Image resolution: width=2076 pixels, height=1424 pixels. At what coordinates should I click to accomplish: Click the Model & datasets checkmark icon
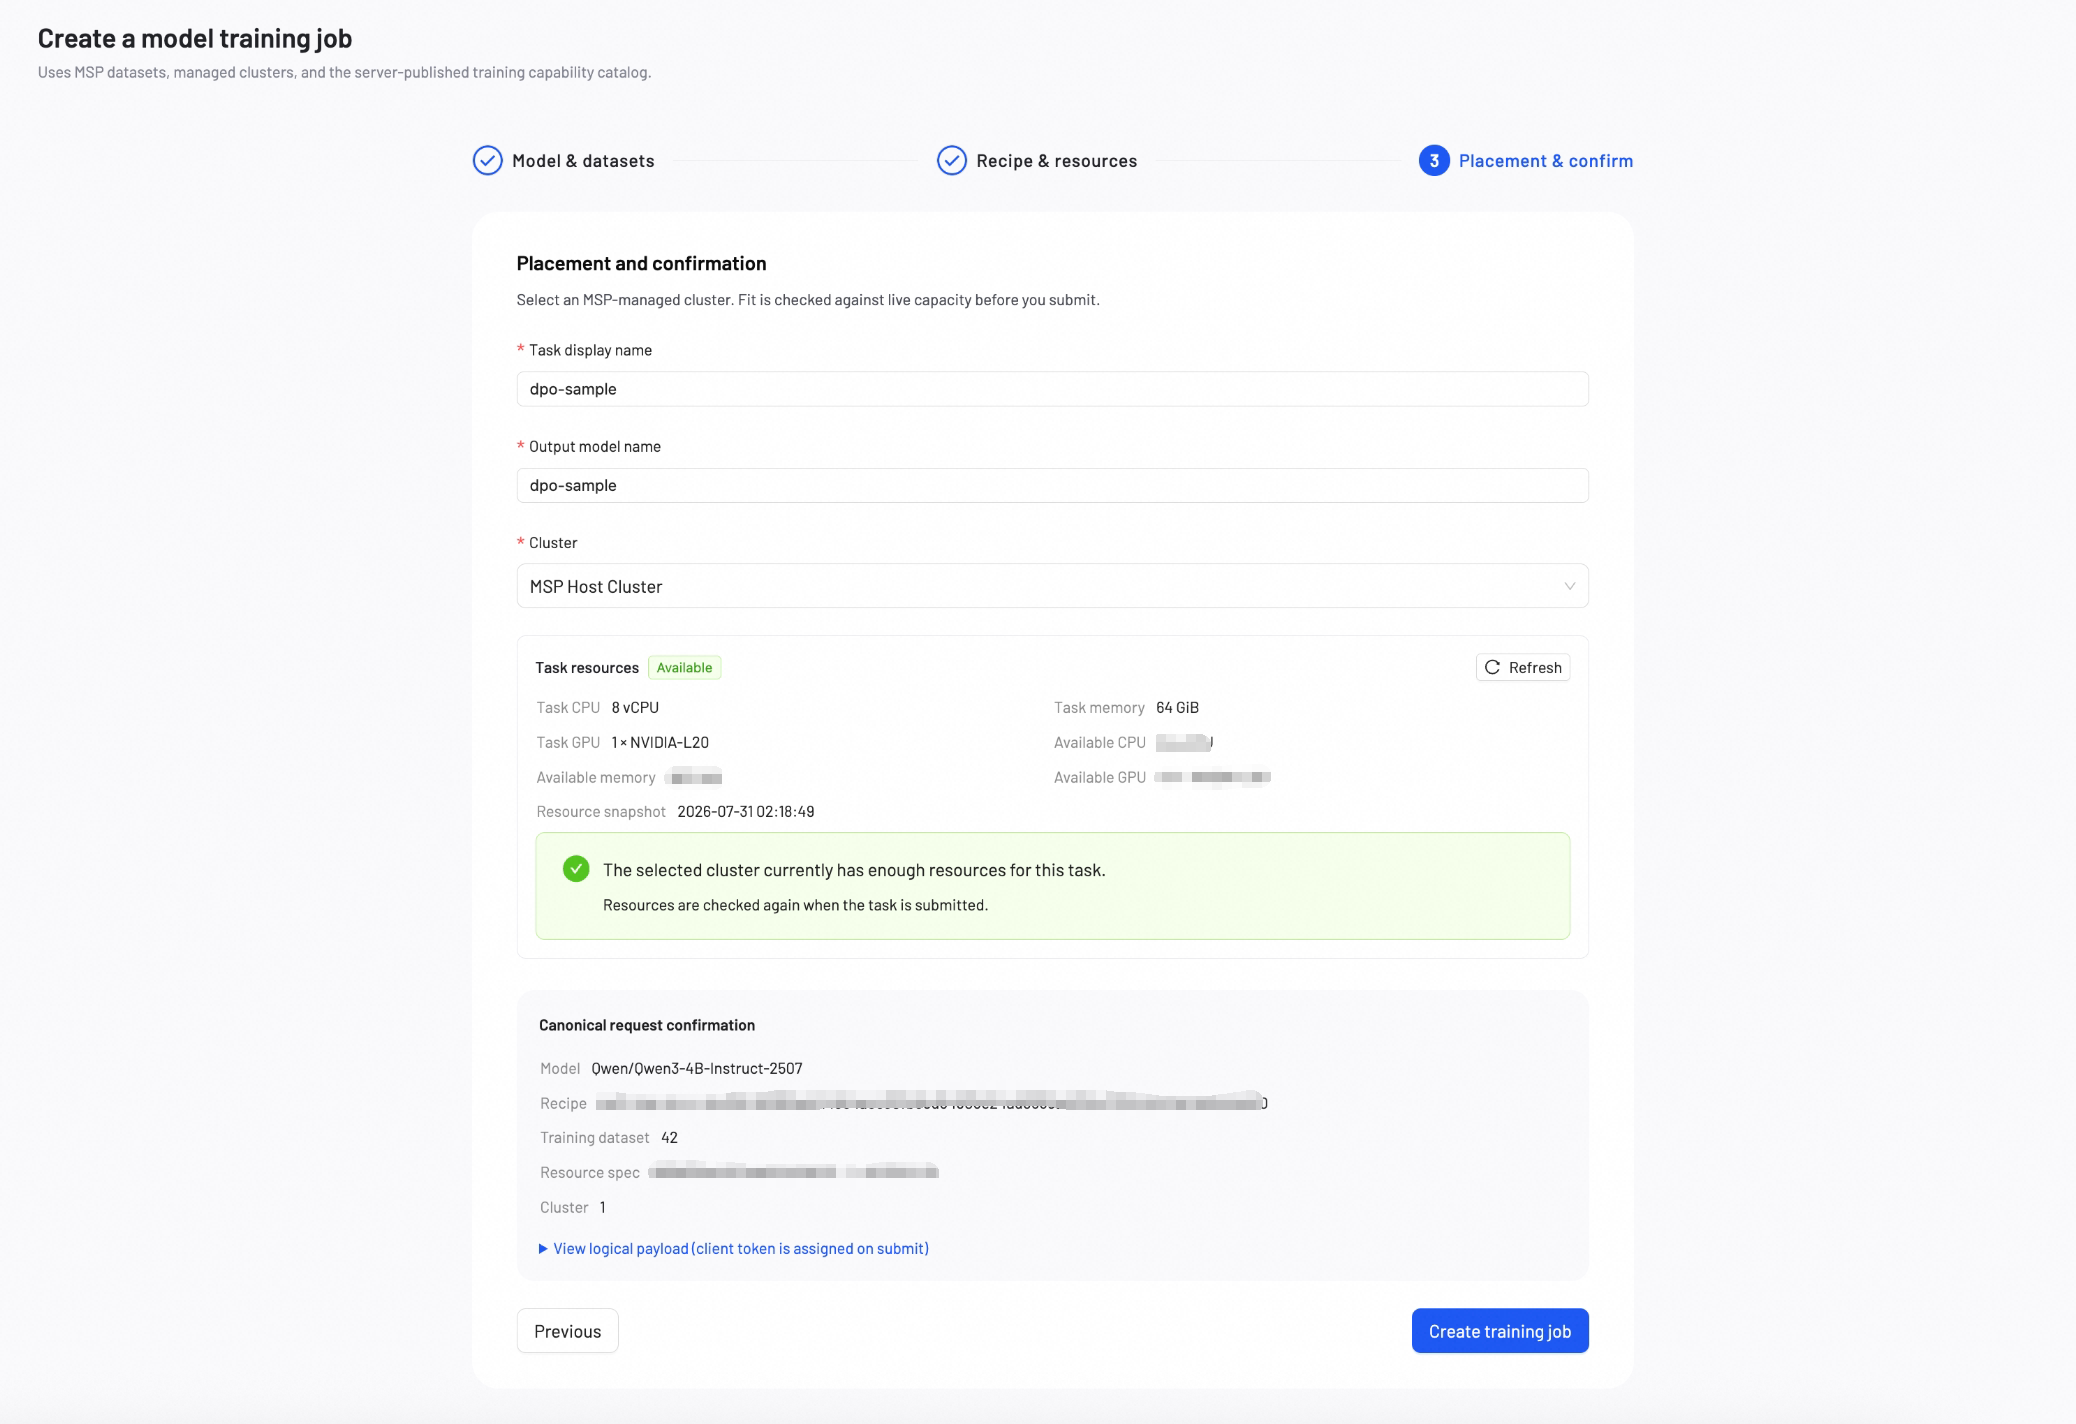click(x=487, y=160)
